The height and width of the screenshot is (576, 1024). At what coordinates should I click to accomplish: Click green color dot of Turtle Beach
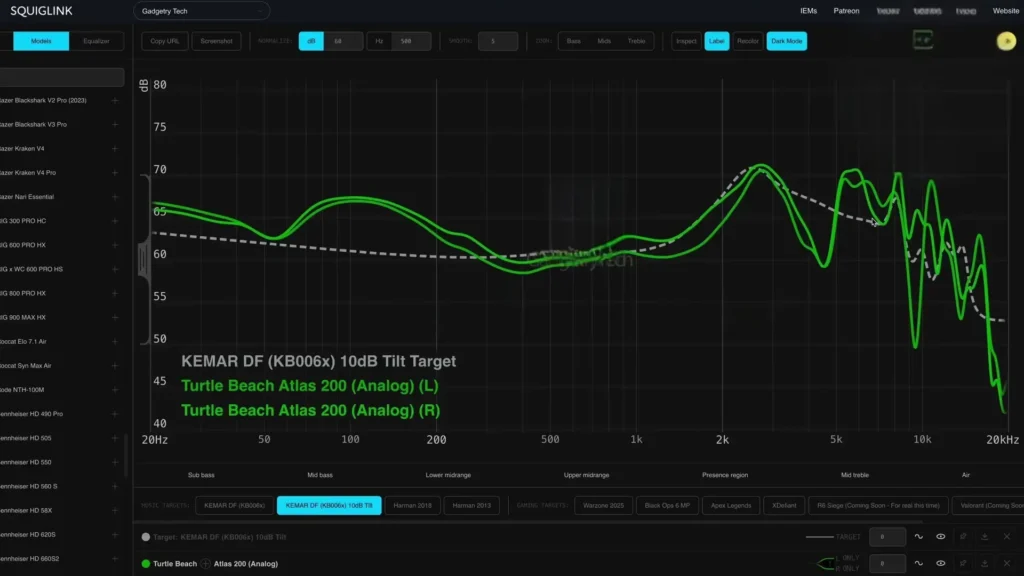point(146,564)
